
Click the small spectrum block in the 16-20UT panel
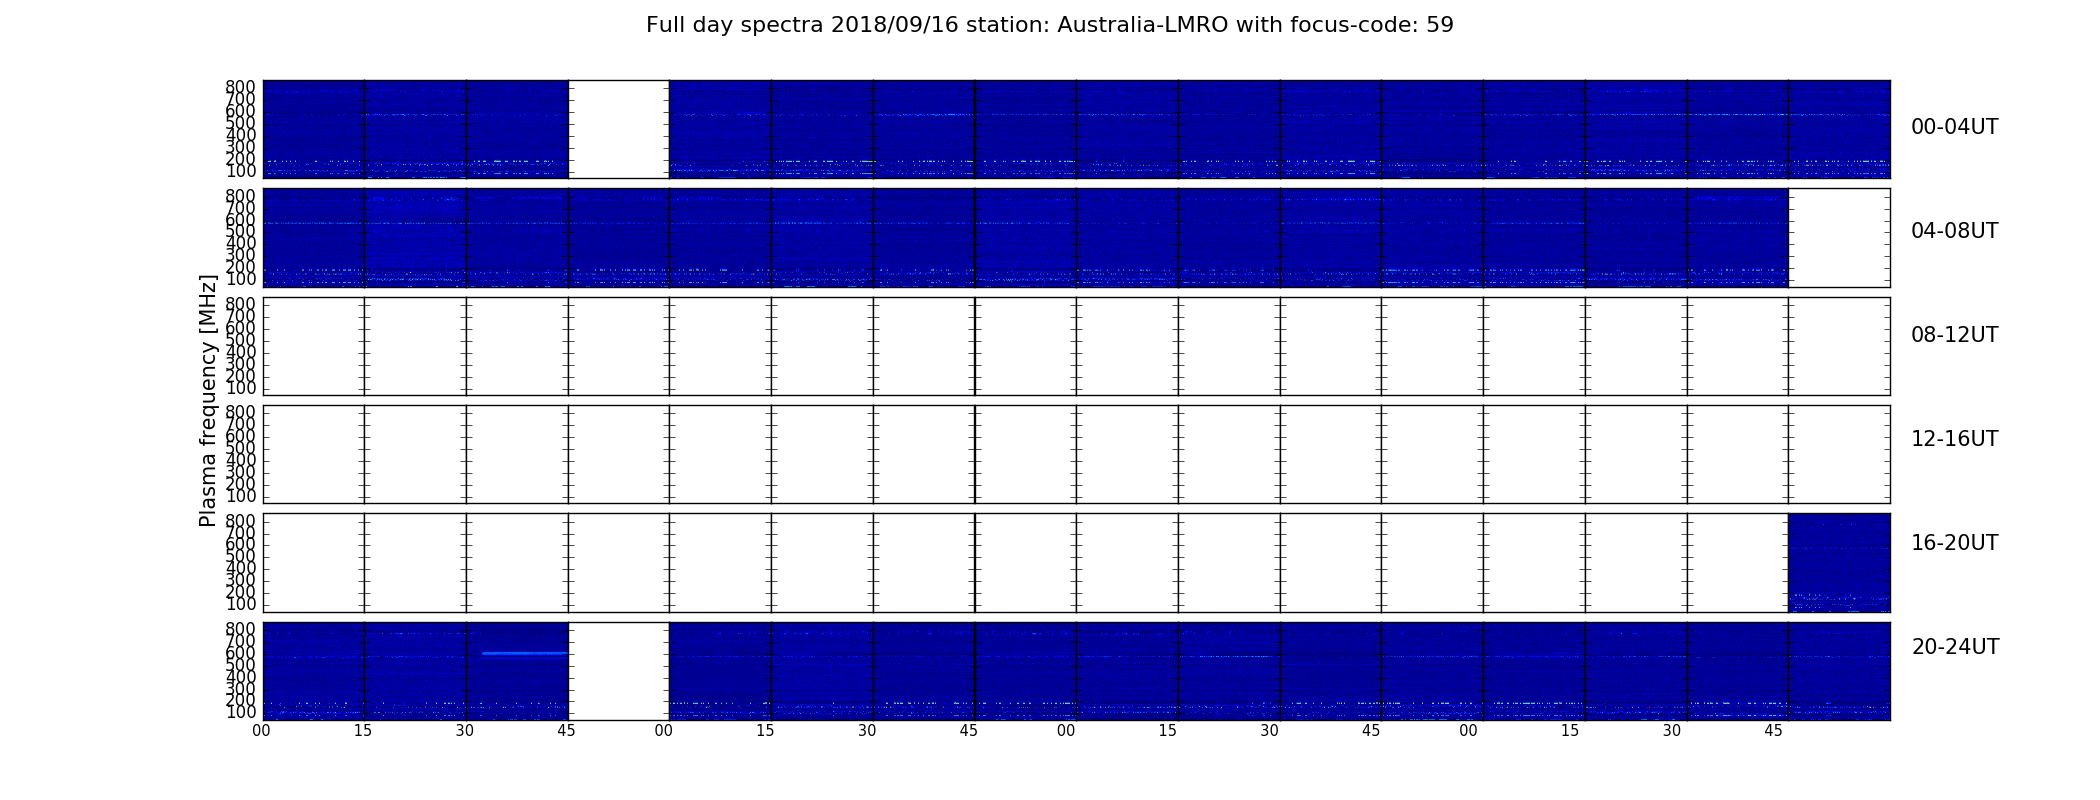(x=1839, y=562)
